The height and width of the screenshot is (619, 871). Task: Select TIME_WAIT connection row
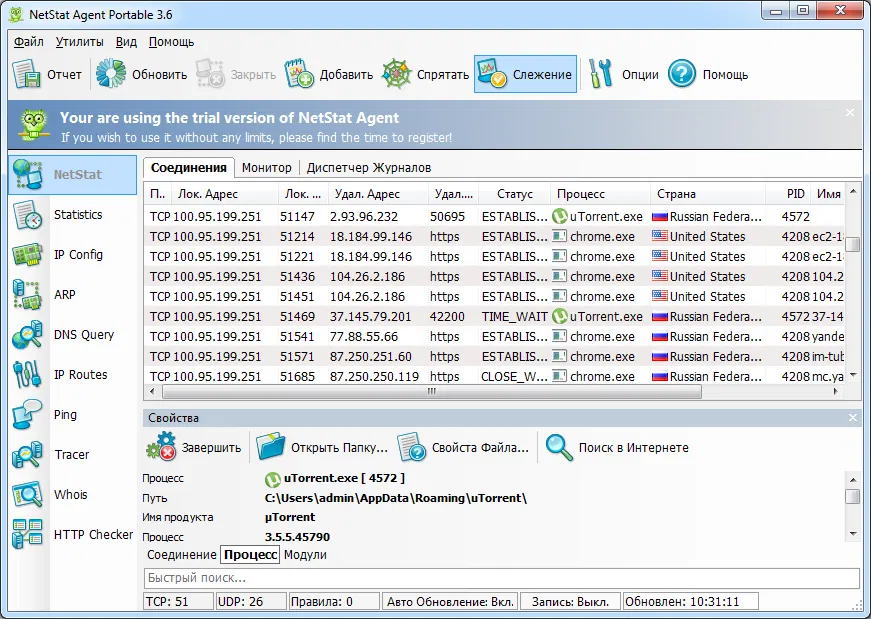pos(494,317)
